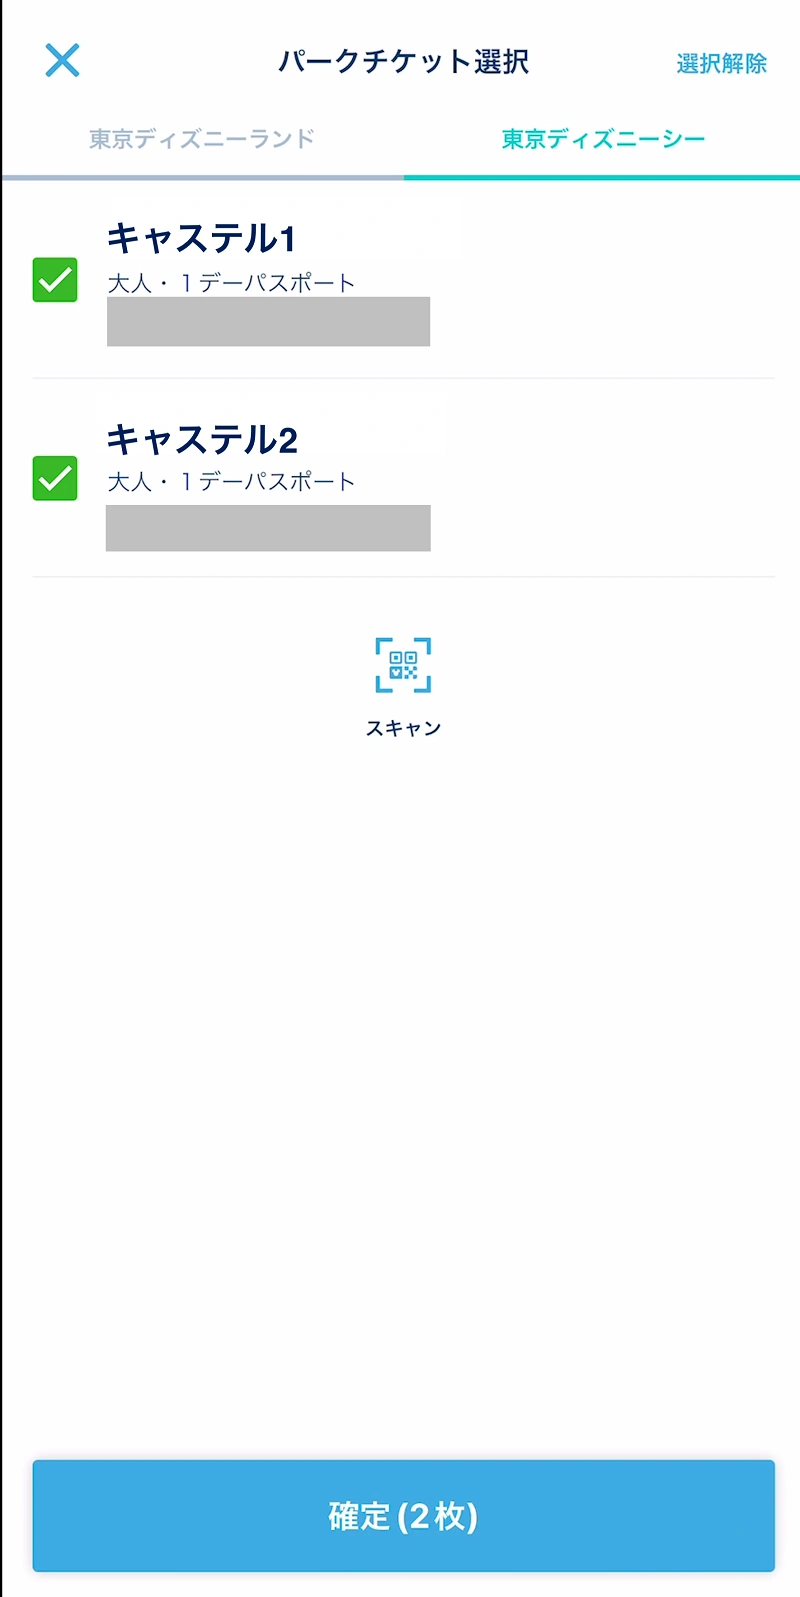800x1597 pixels.
Task: Tap the QR code scan icon
Action: point(403,665)
